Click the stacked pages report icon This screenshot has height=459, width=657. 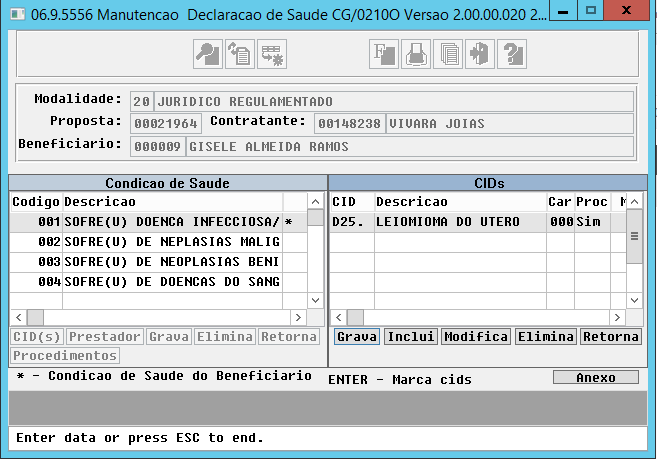[x=448, y=54]
